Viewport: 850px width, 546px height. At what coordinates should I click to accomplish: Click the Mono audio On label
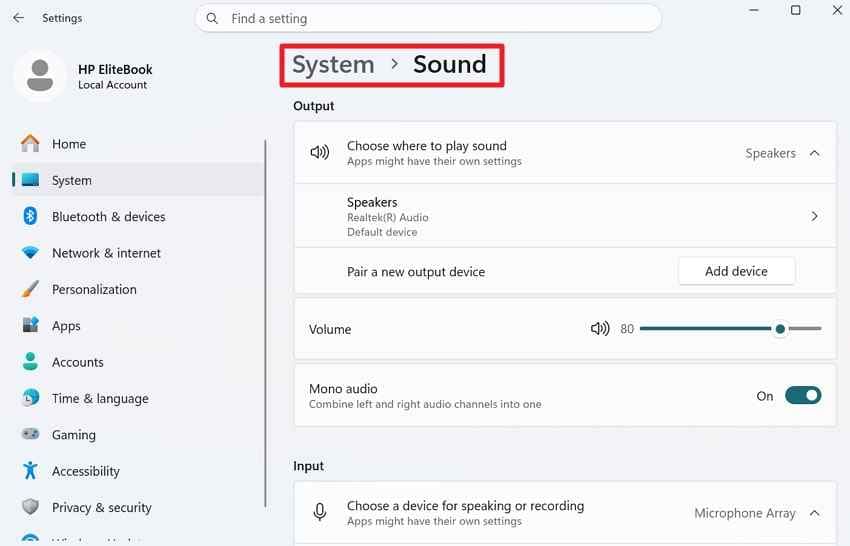point(765,396)
